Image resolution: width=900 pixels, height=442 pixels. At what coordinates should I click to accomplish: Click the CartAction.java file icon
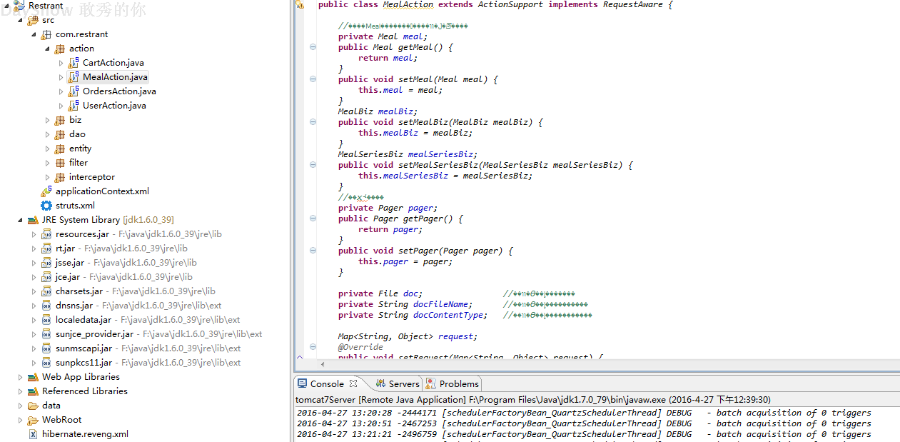[x=73, y=63]
